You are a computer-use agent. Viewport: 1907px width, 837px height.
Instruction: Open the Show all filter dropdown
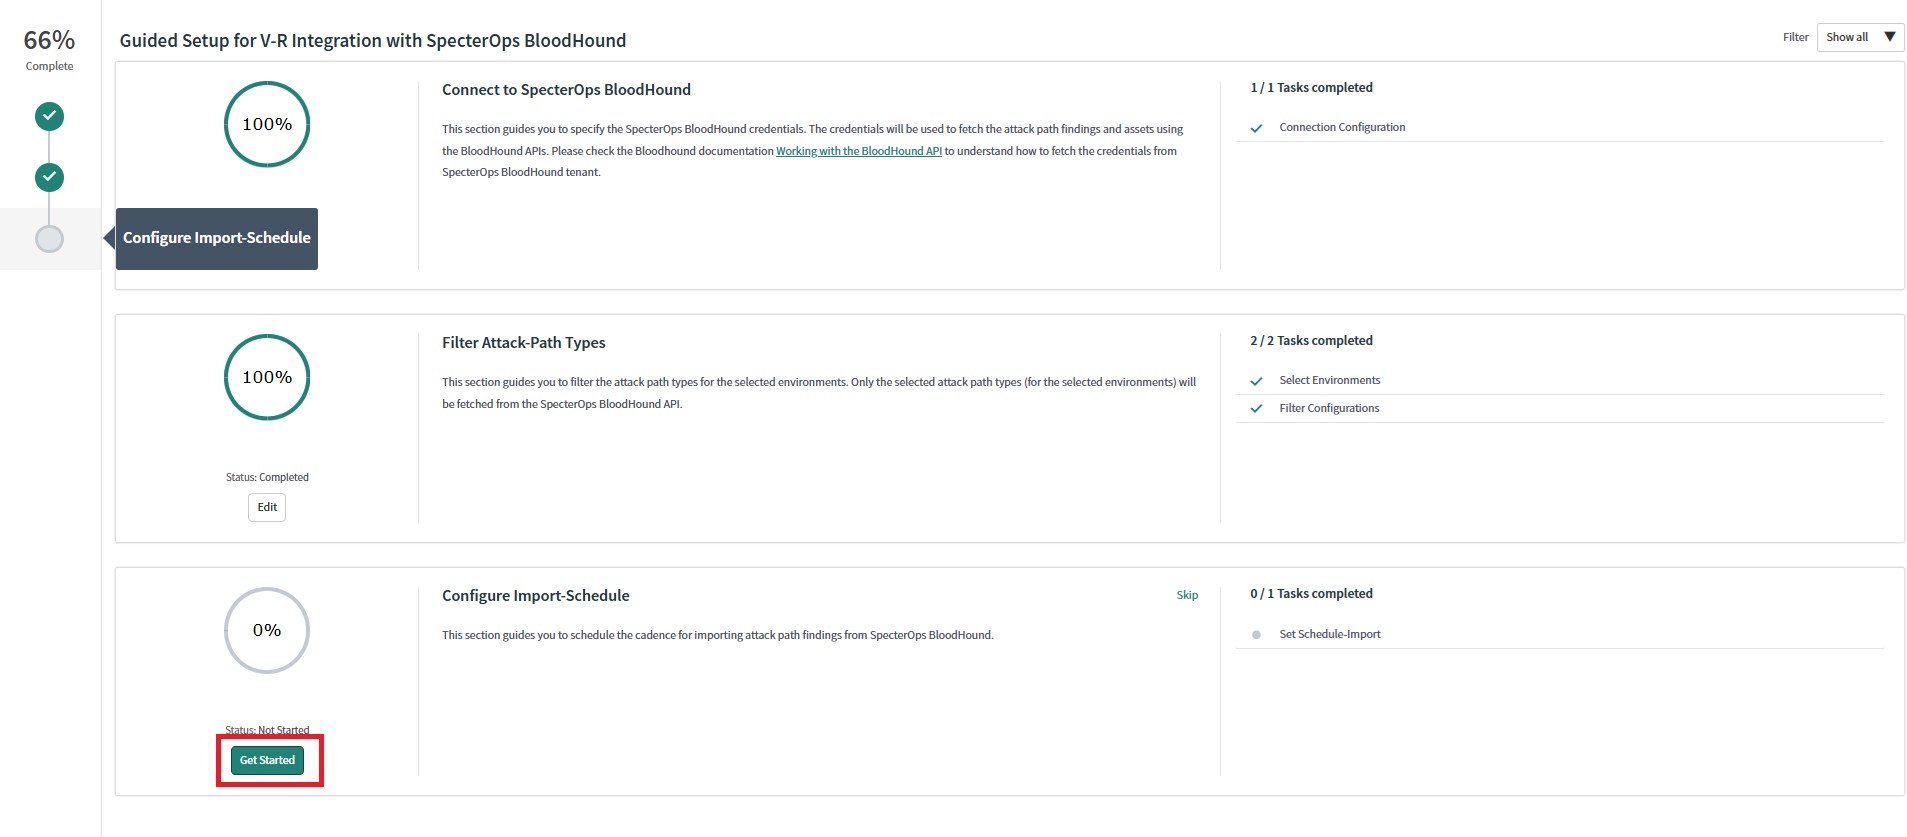click(x=1860, y=37)
